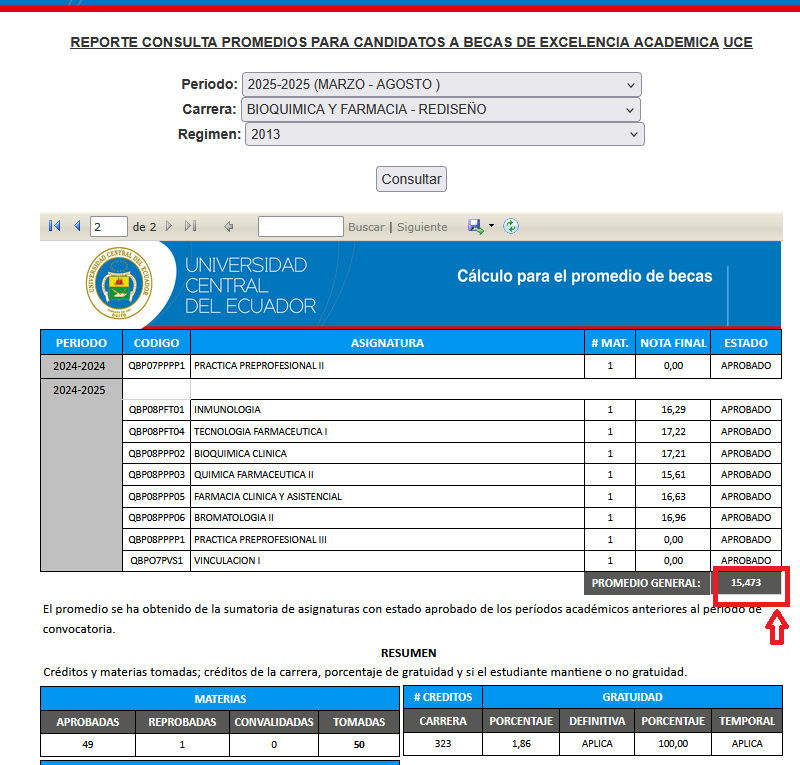Go to previous report page

(77, 227)
